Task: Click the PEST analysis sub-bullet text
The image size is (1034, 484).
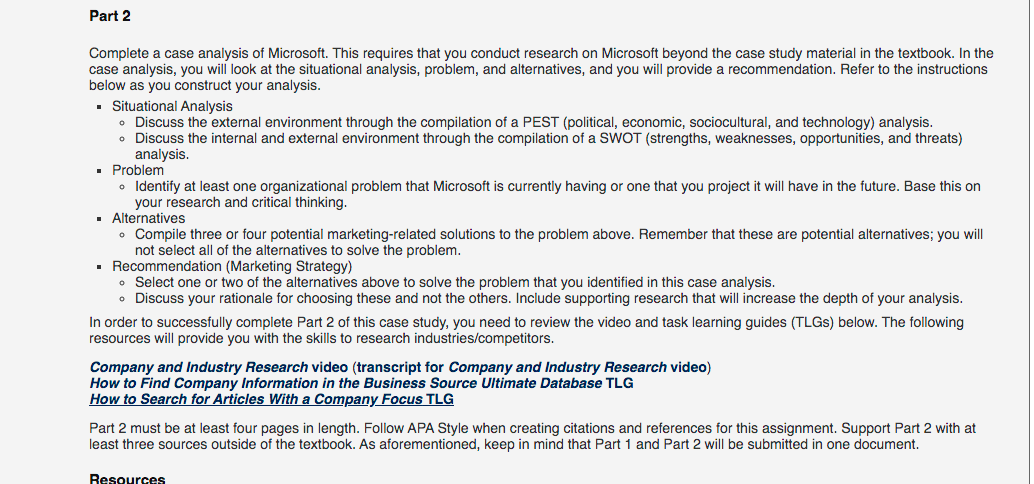Action: tap(533, 122)
